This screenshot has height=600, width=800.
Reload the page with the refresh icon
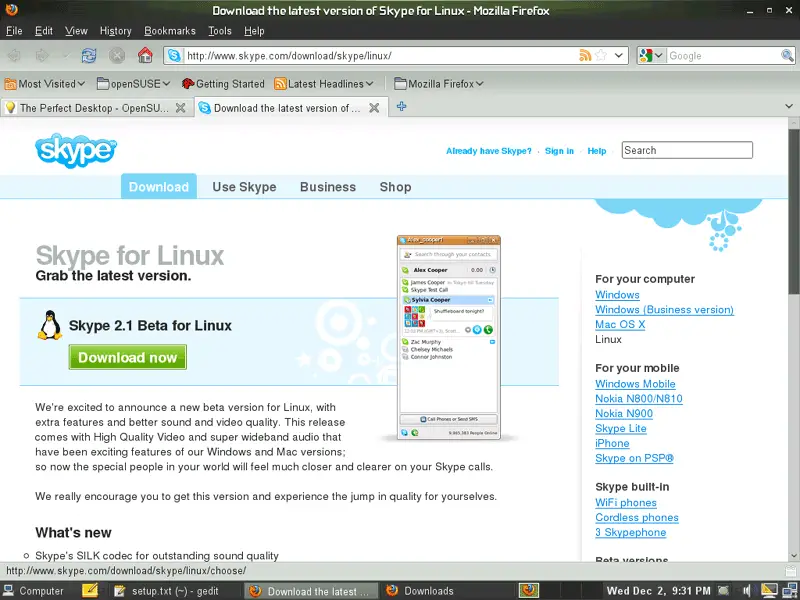(x=89, y=55)
